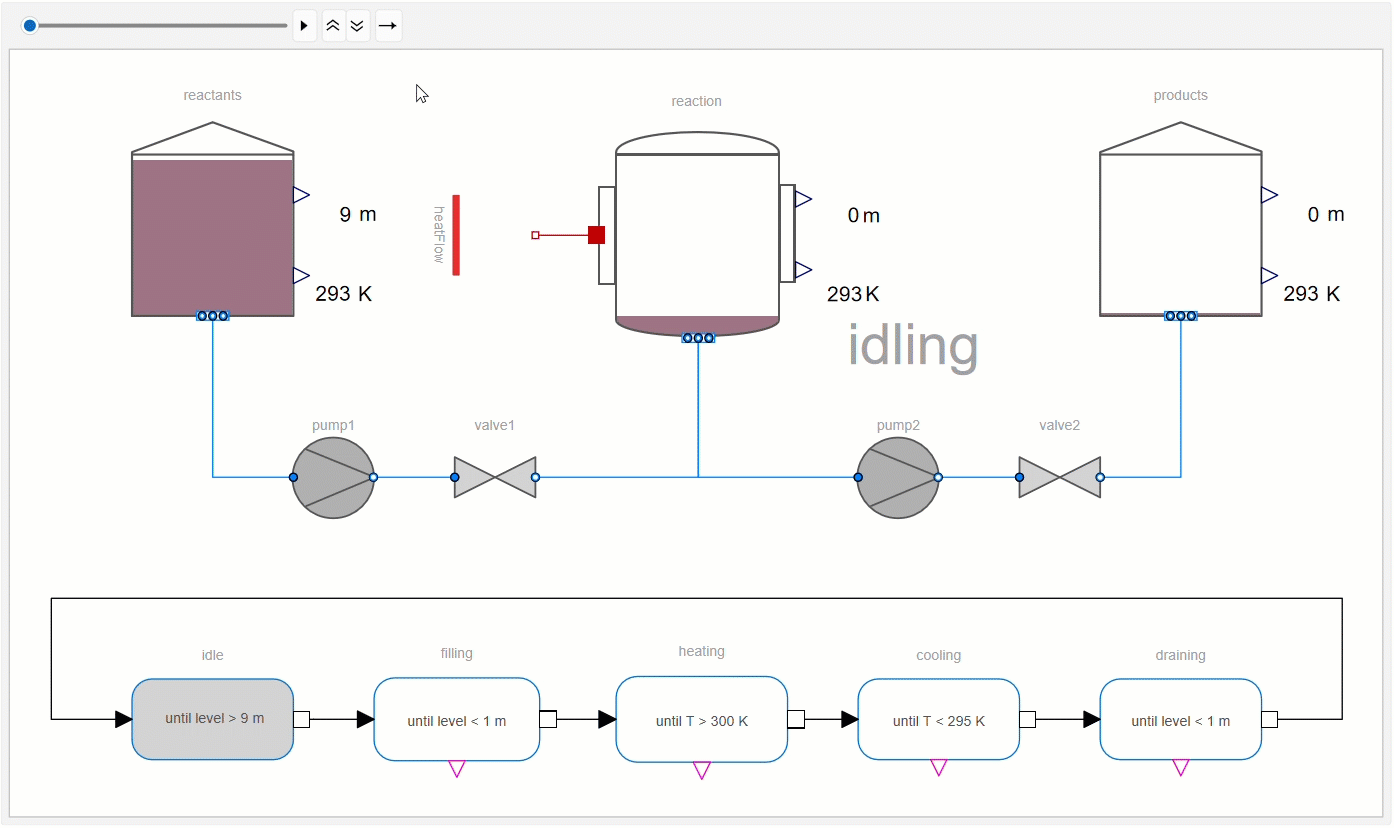The height and width of the screenshot is (828, 1394).
Task: Select the idle state block
Action: (212, 719)
